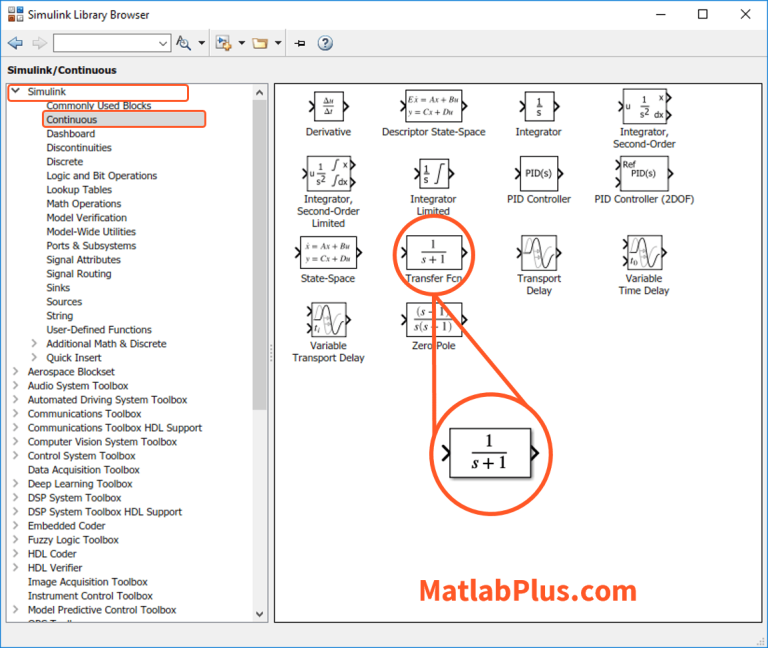Click the PID Controller block icon
768x648 pixels.
(538, 173)
